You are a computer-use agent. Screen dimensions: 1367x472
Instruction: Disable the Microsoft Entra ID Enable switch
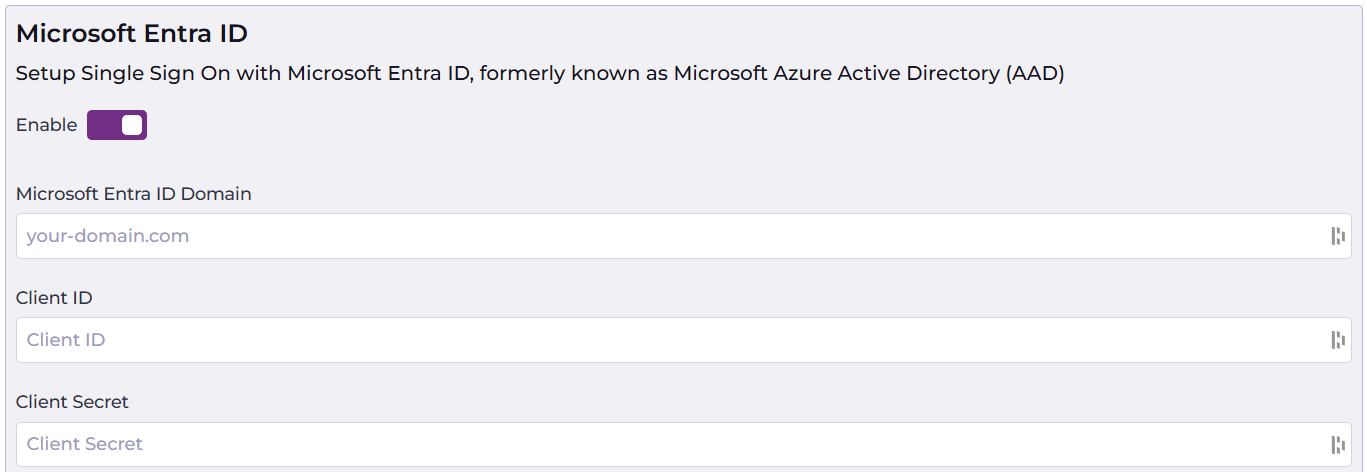click(x=117, y=125)
